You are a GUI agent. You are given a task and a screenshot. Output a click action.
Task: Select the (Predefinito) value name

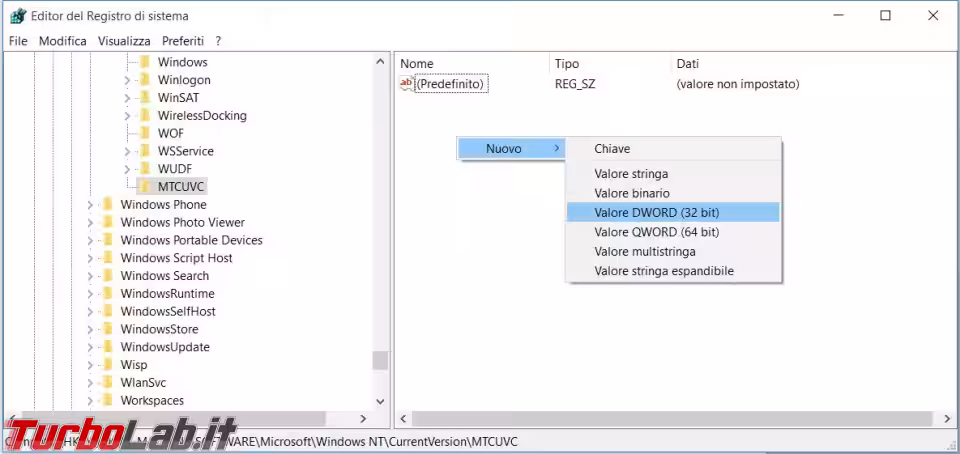tap(451, 84)
